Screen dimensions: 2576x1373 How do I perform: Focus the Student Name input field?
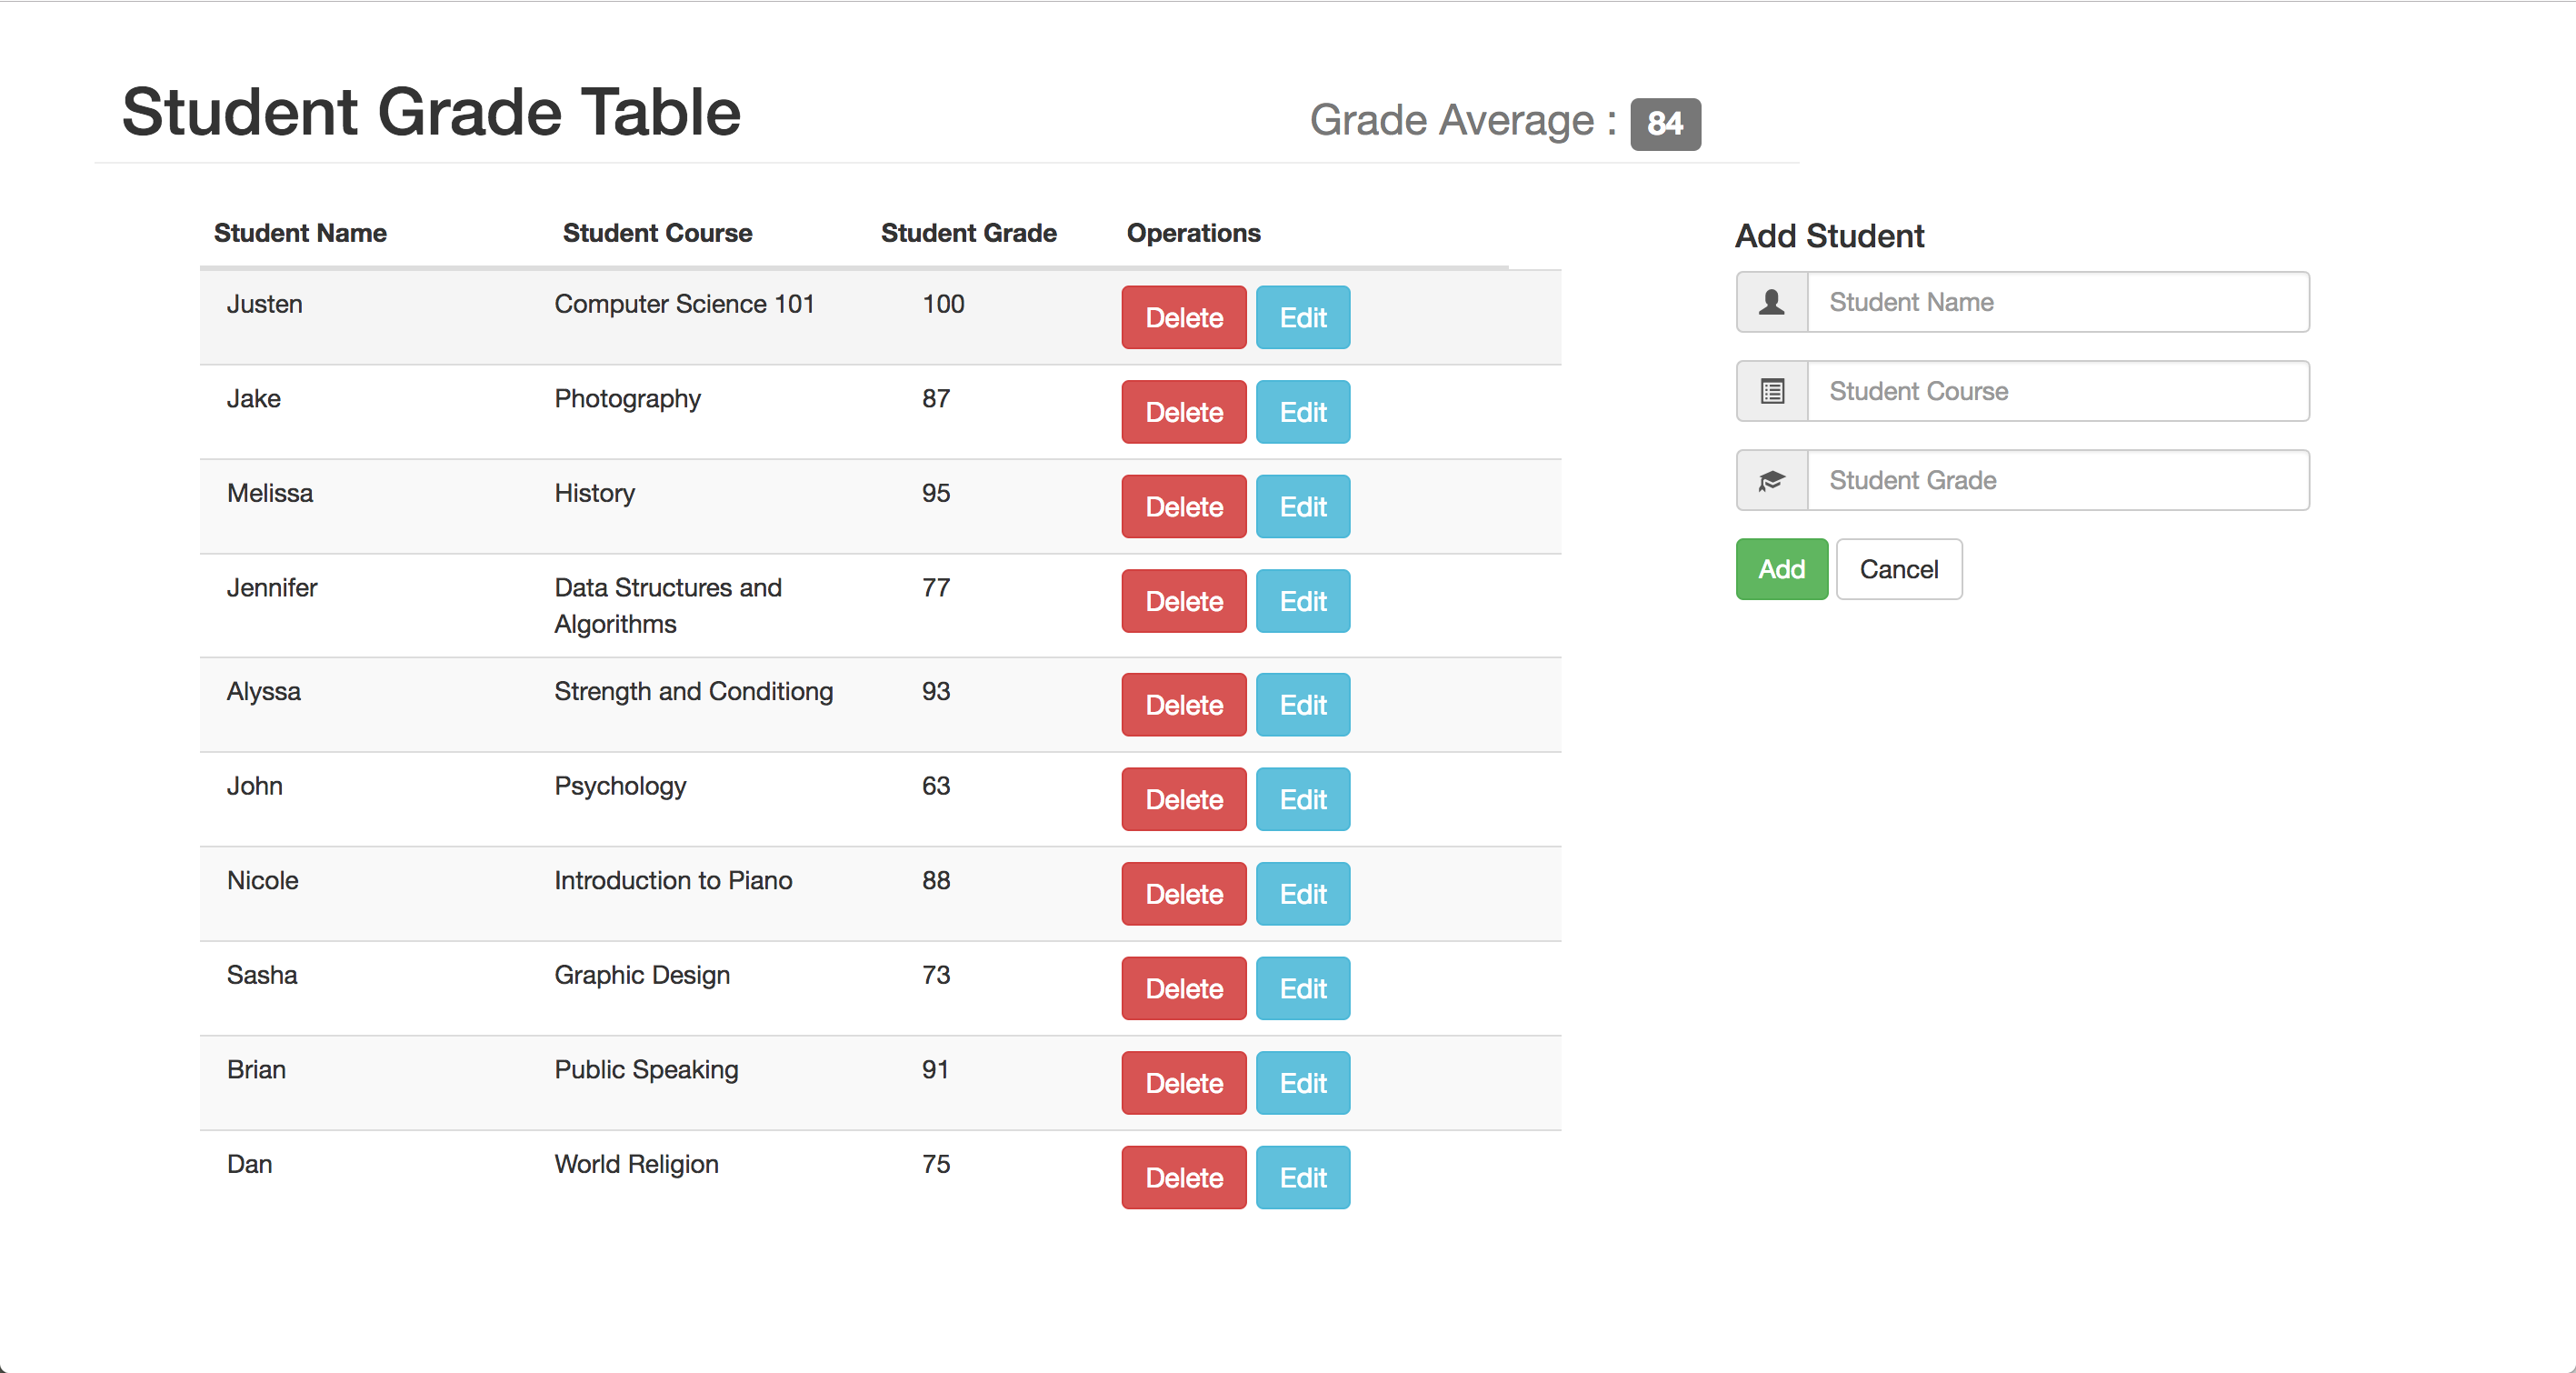click(x=2057, y=302)
